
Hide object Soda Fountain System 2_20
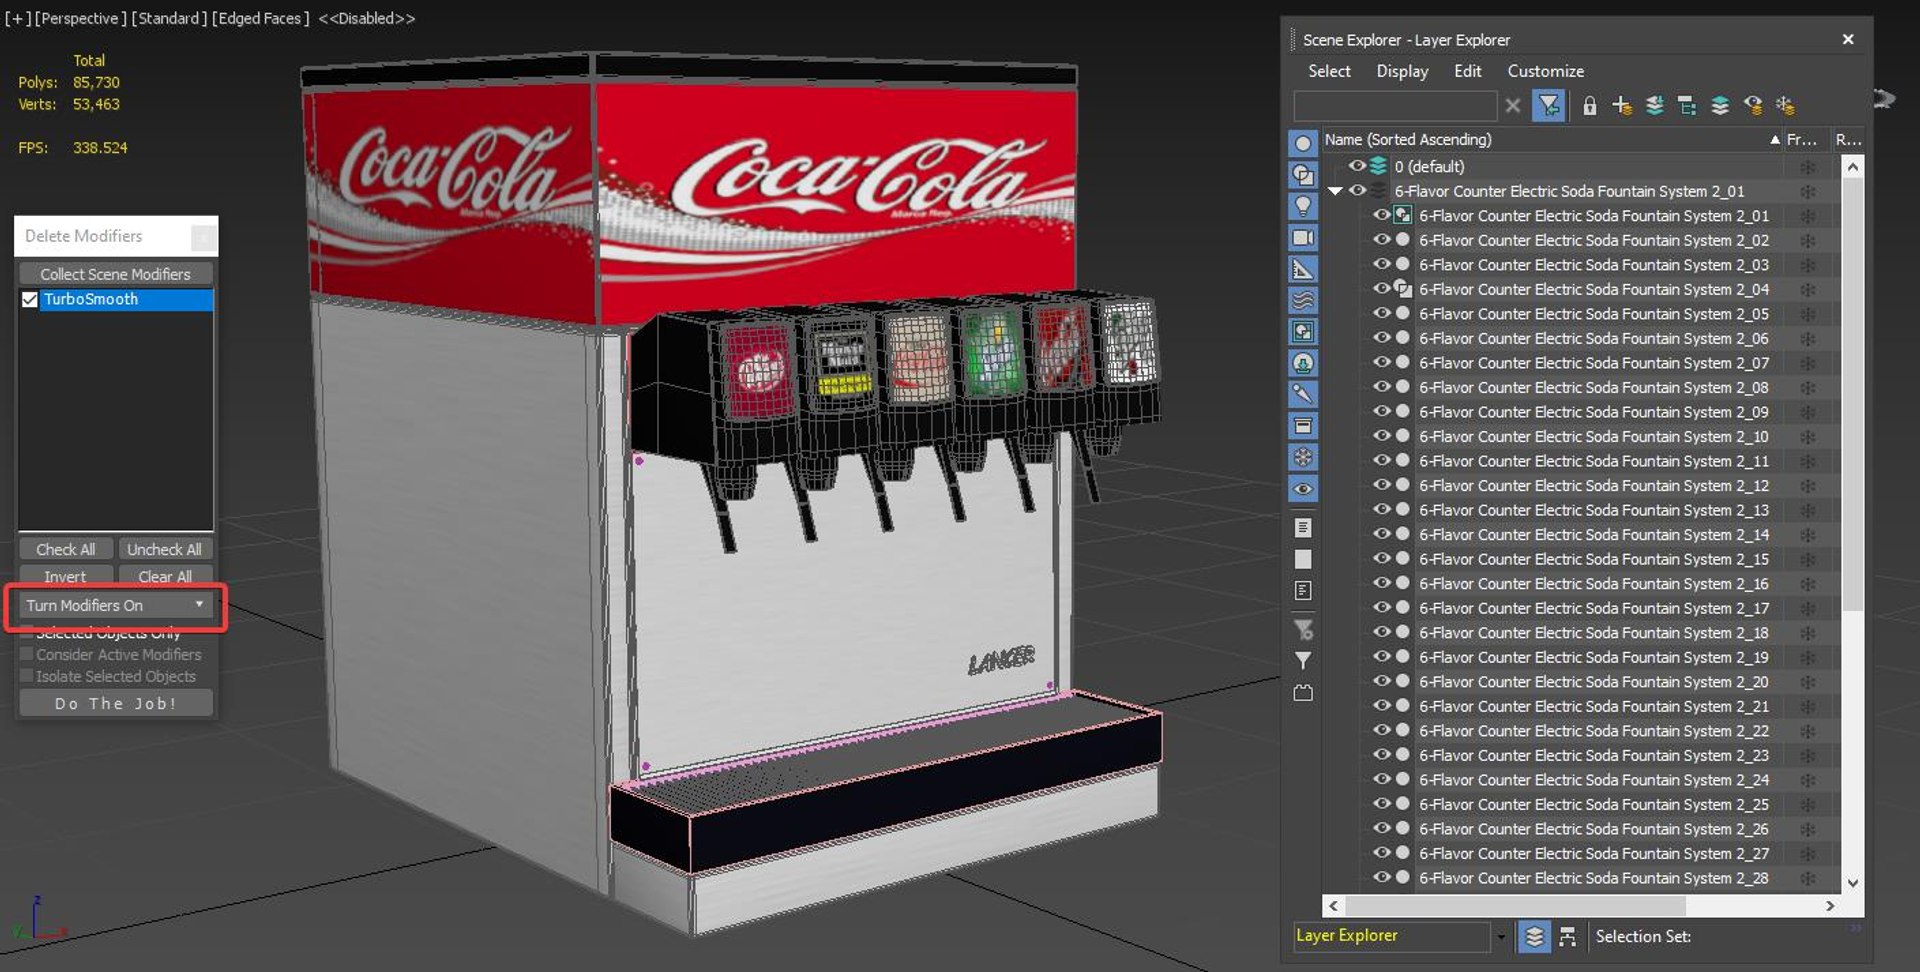point(1382,681)
